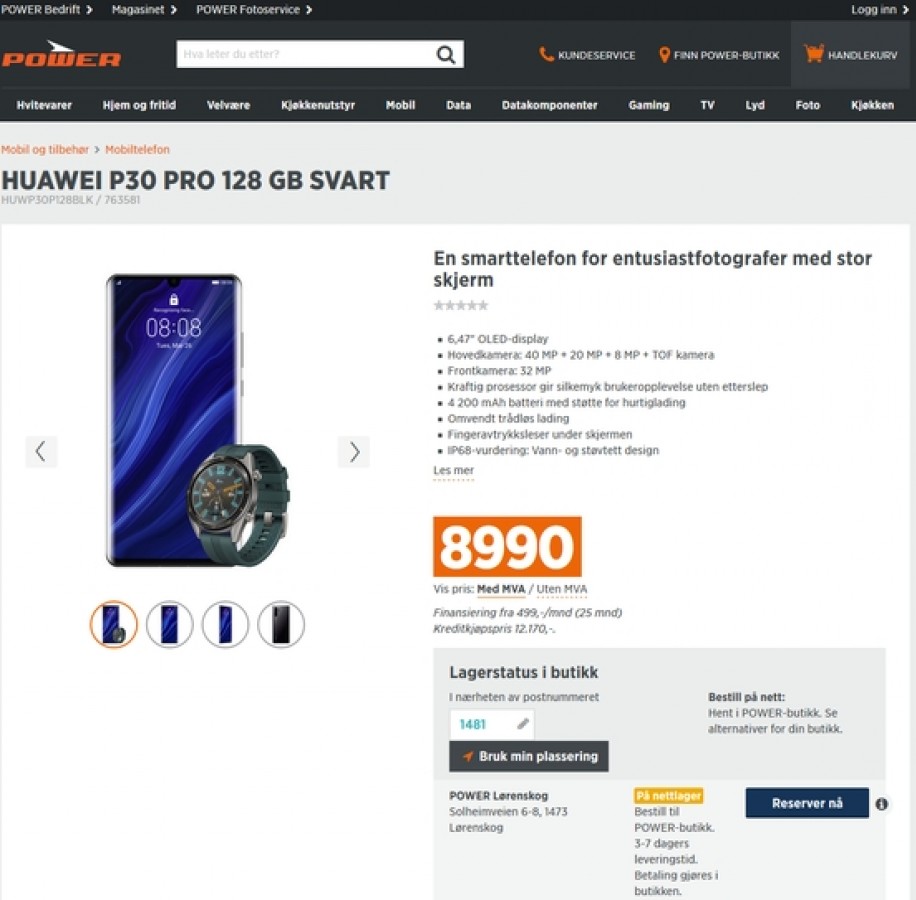
Task: Expand the POWER Fotoservice menu
Action: (x=254, y=9)
